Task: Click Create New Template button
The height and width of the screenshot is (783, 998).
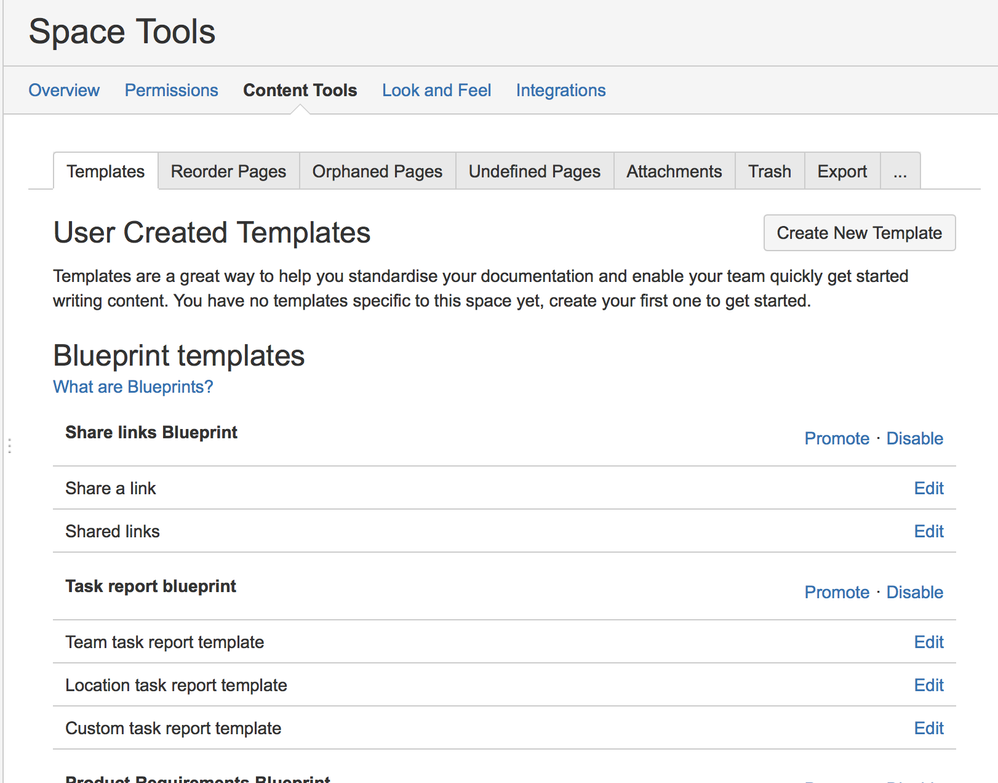Action: click(859, 233)
